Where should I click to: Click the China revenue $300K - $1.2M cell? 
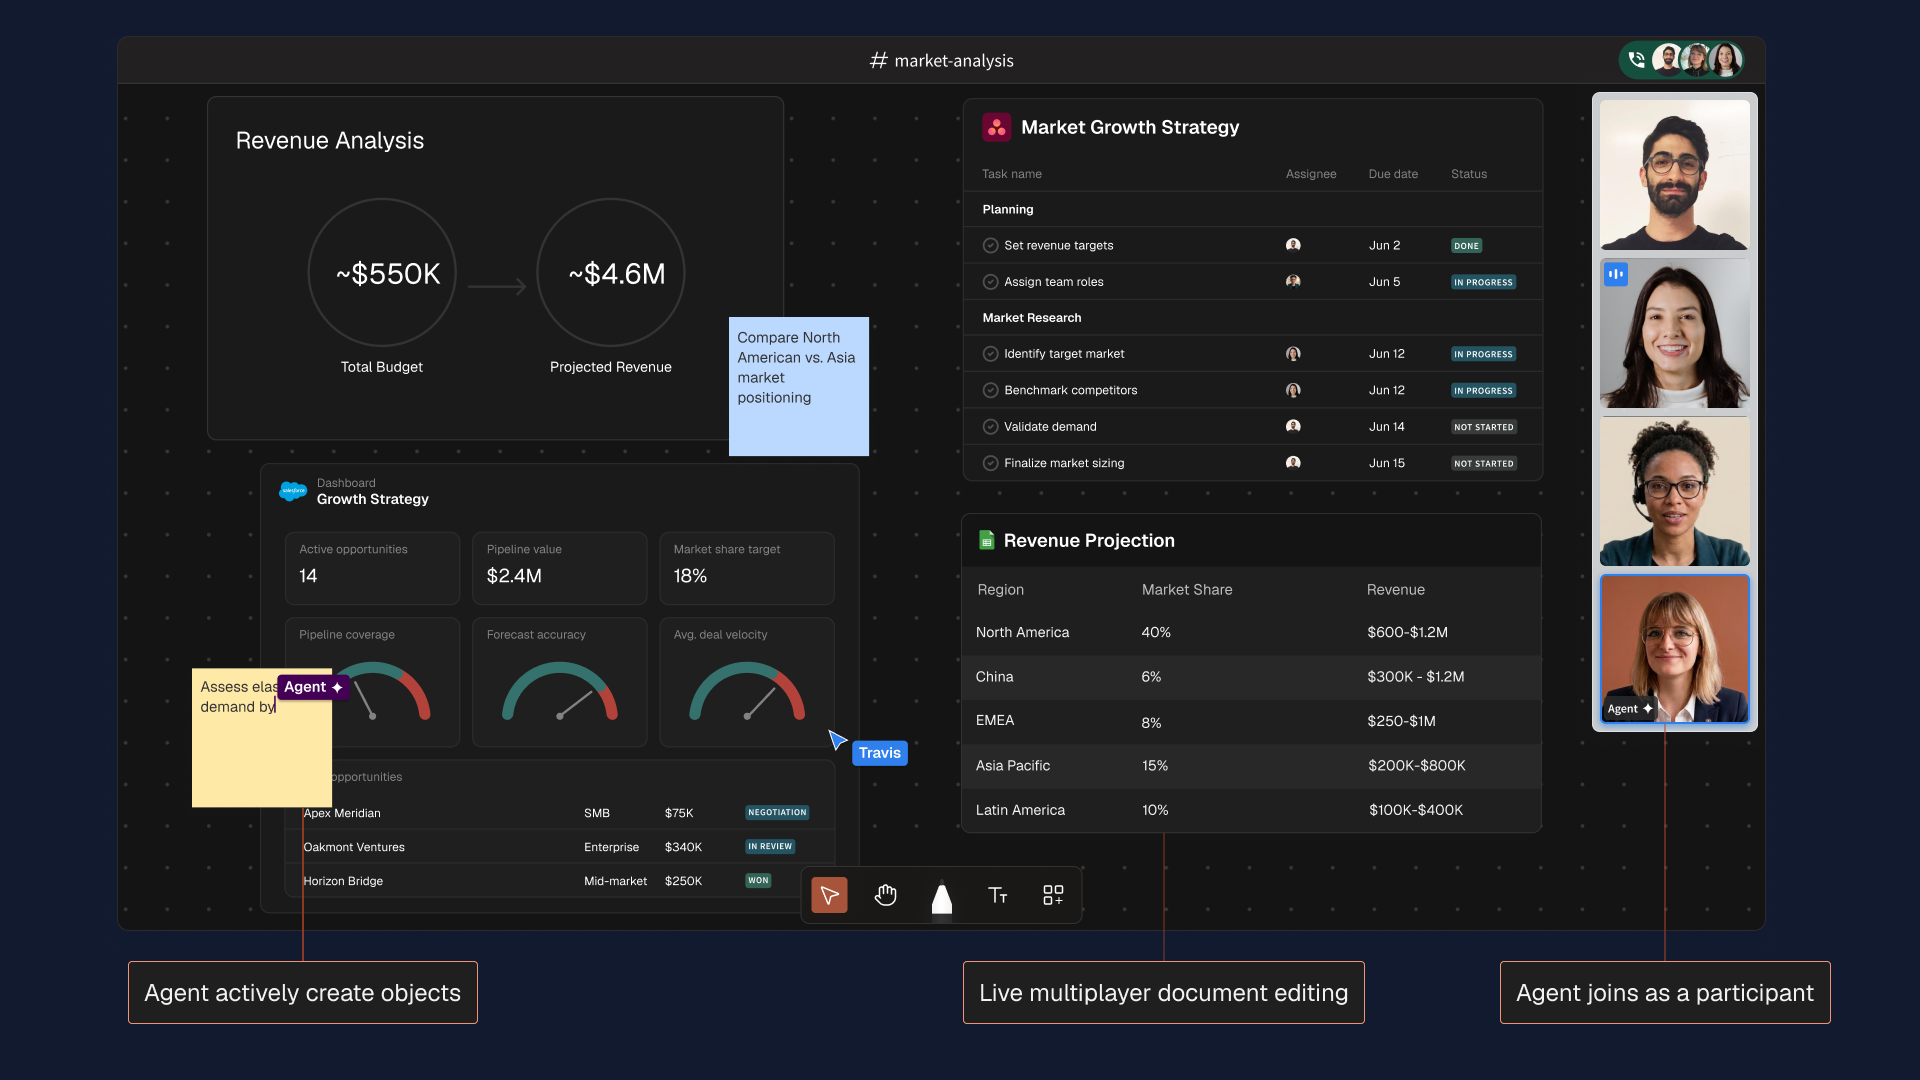coord(1416,677)
